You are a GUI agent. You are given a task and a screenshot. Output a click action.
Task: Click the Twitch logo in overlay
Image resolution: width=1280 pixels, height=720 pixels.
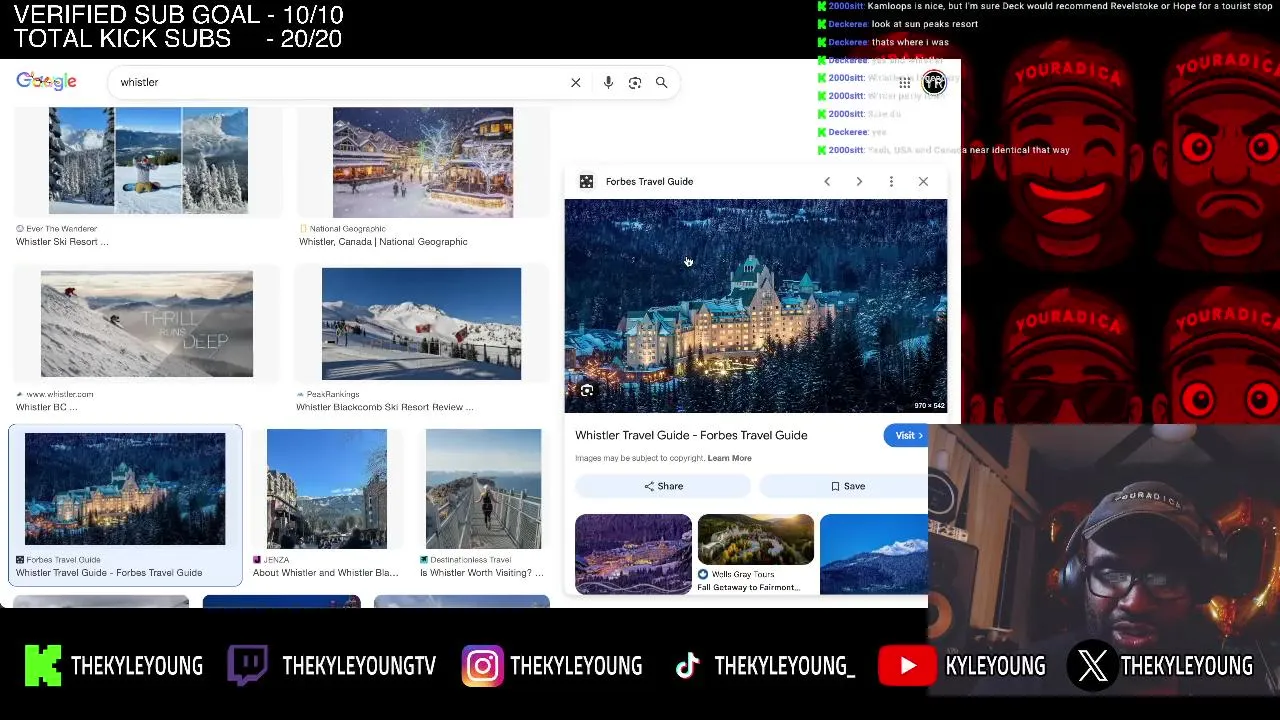[x=247, y=666]
